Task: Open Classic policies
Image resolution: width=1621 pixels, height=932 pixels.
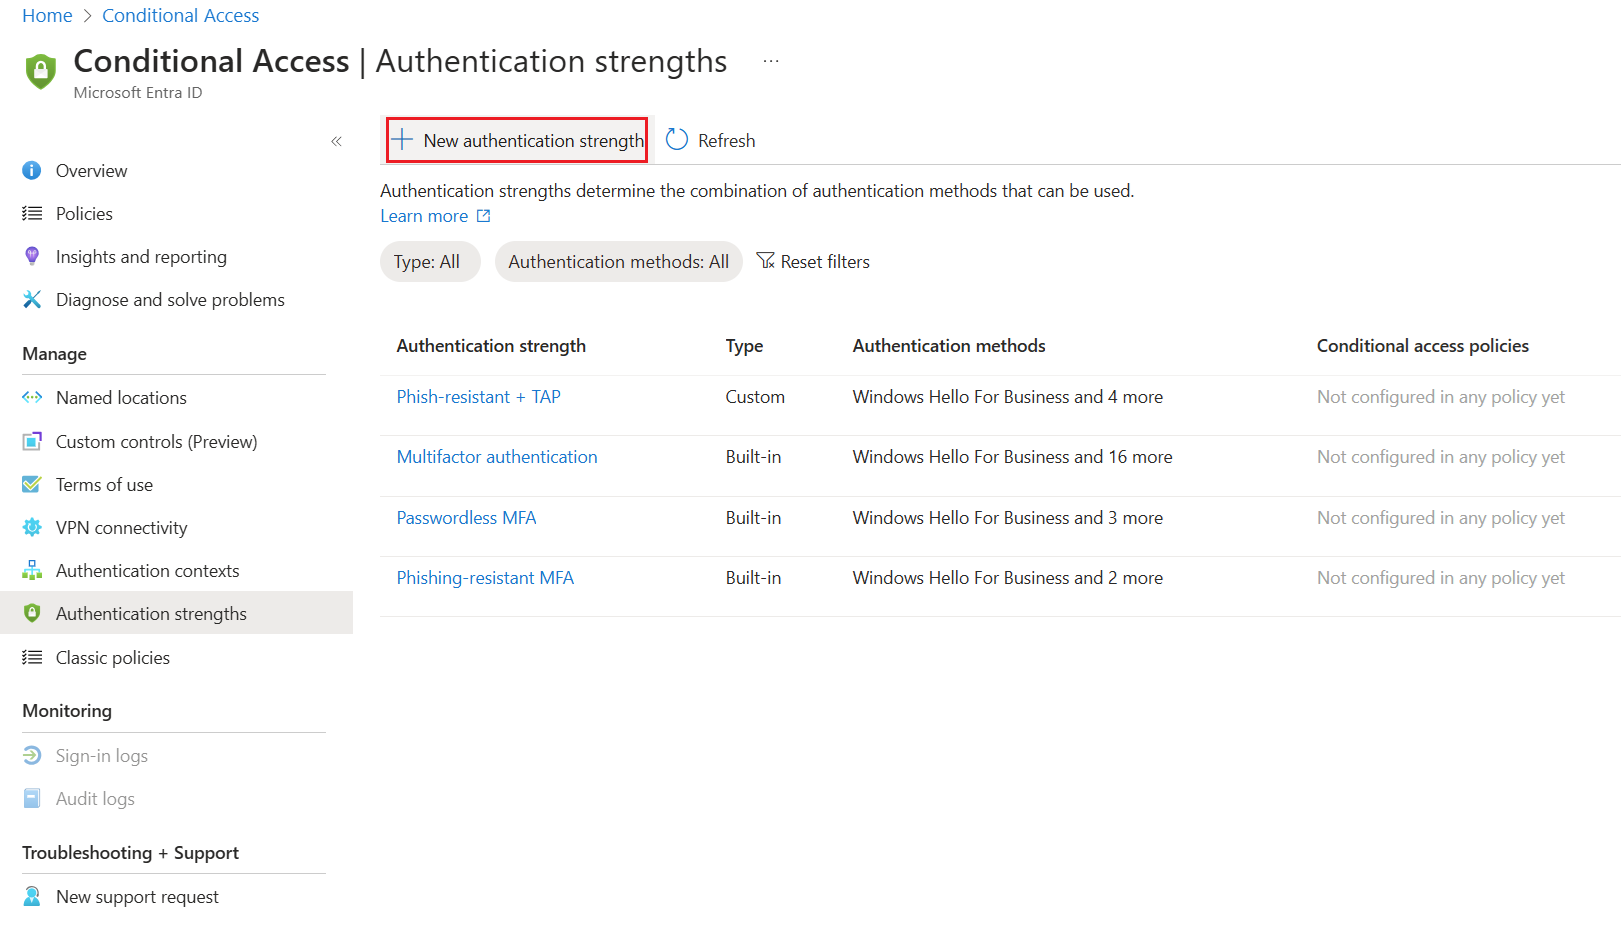Action: 112,657
